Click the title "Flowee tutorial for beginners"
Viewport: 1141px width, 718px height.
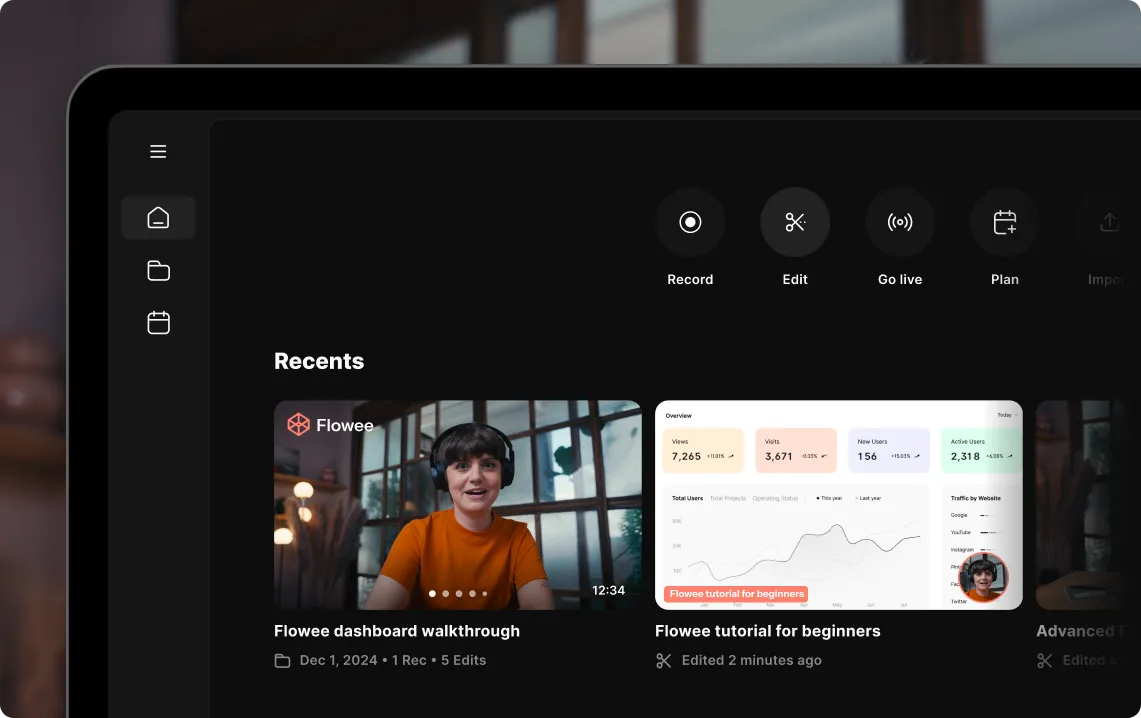point(768,631)
